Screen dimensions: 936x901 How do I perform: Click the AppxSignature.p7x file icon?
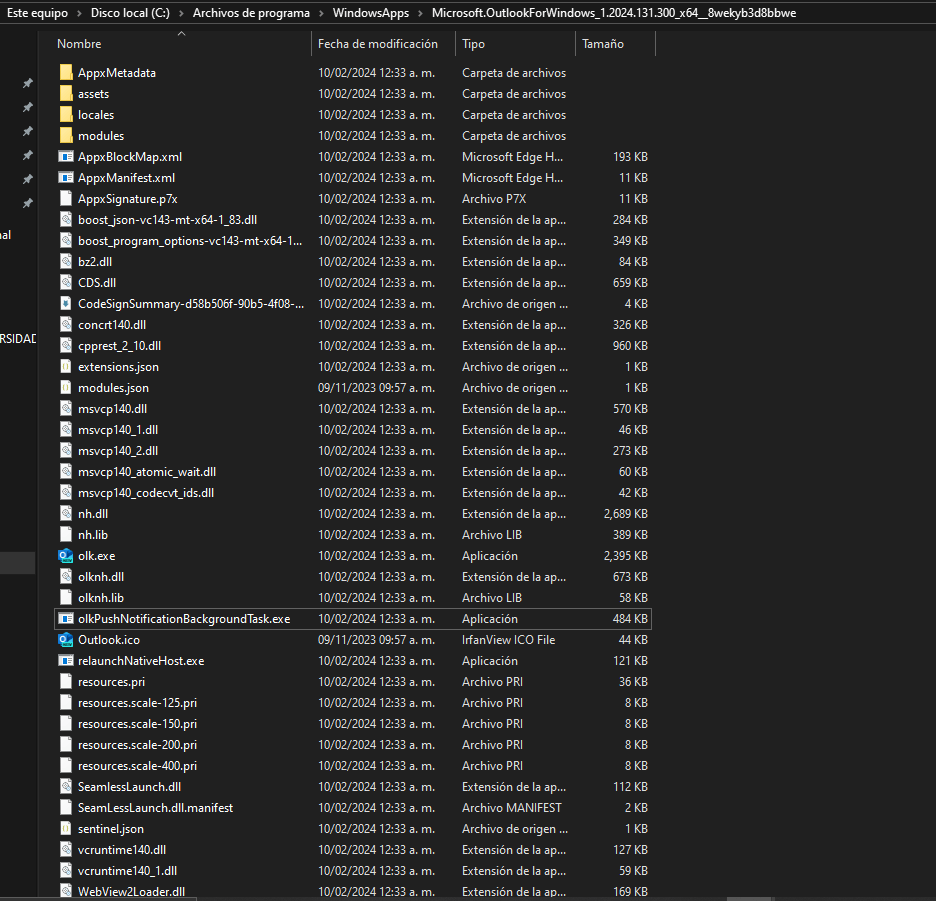pos(66,199)
